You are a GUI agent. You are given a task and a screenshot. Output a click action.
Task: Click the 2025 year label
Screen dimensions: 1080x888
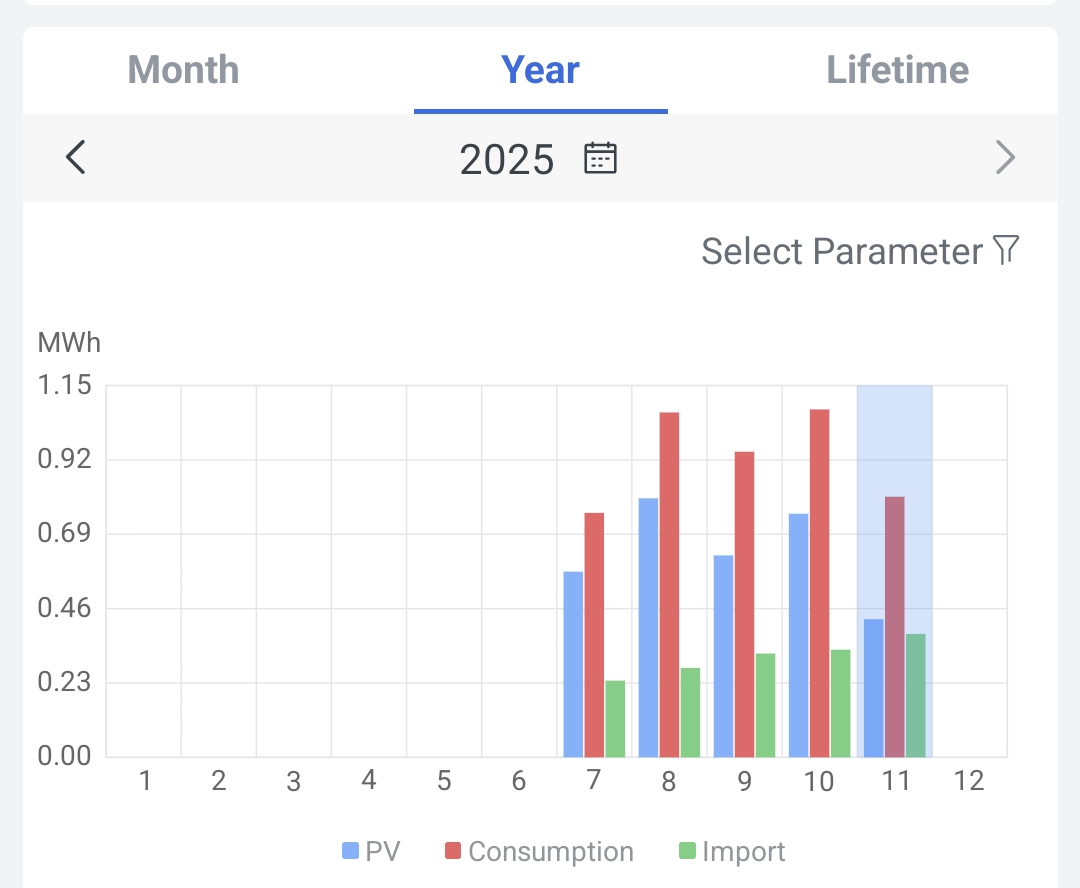click(506, 159)
